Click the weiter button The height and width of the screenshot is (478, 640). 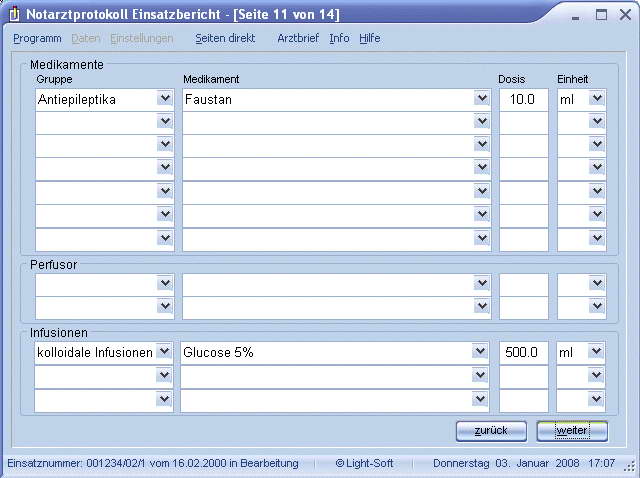pos(572,431)
